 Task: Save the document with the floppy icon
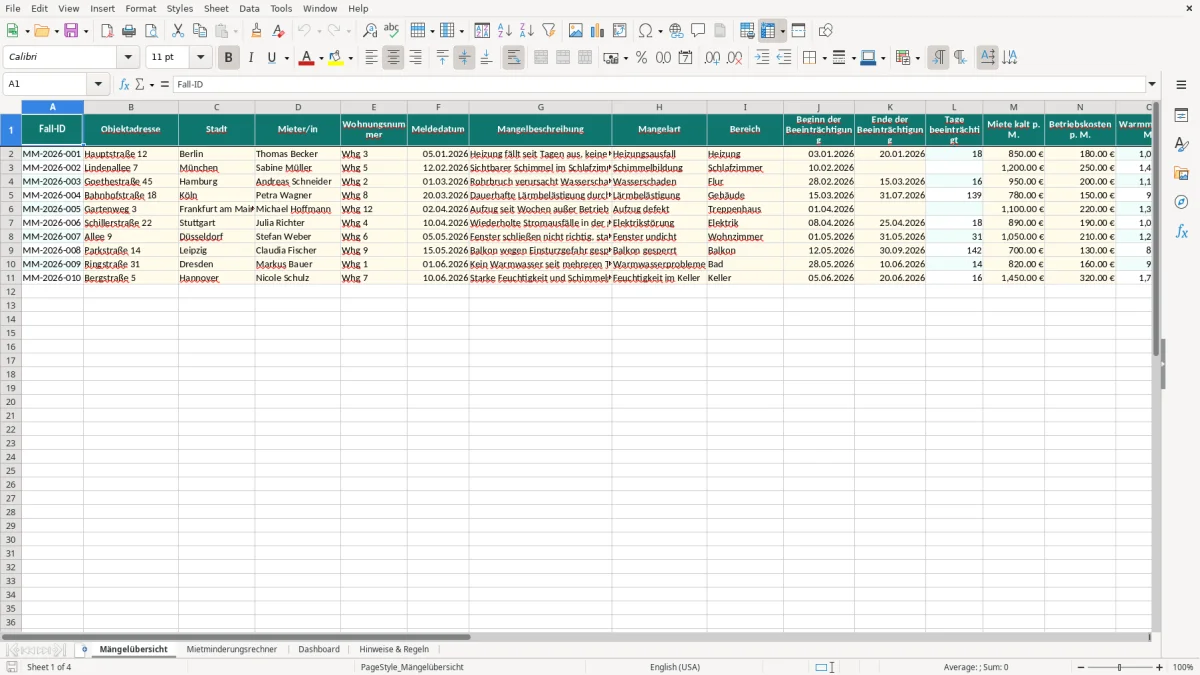click(71, 31)
